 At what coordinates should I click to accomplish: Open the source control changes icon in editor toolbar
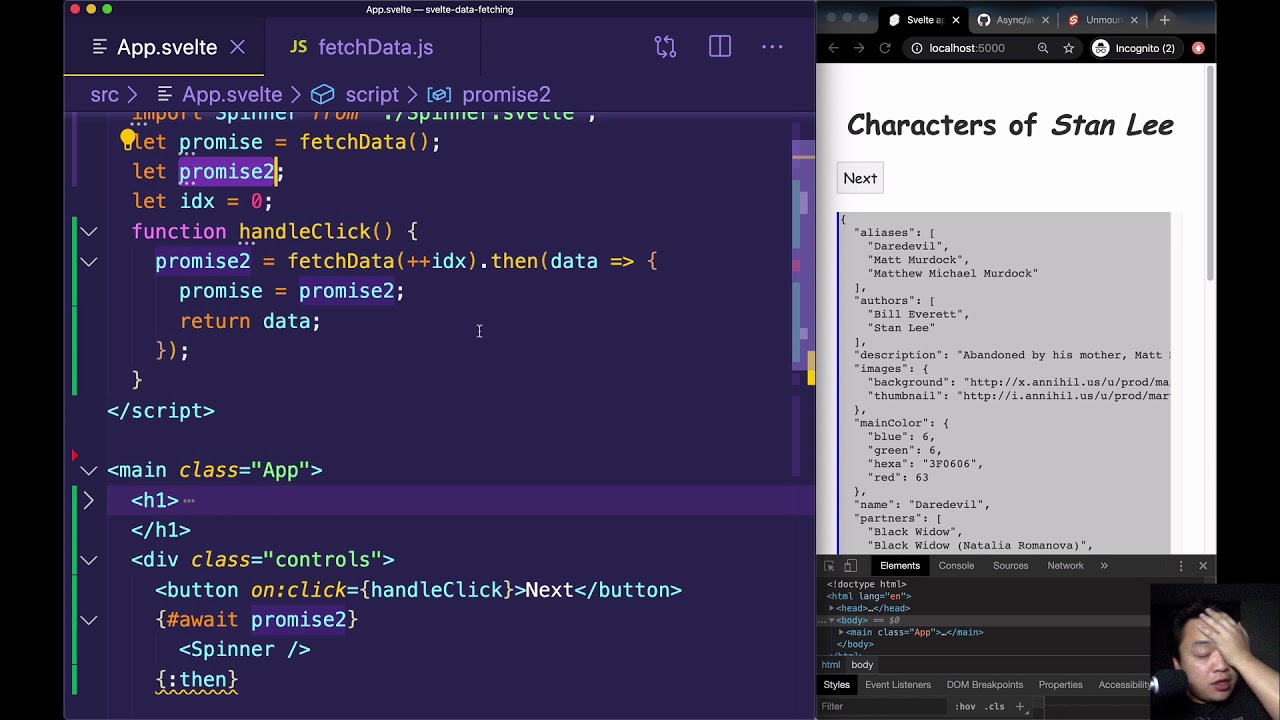click(665, 47)
